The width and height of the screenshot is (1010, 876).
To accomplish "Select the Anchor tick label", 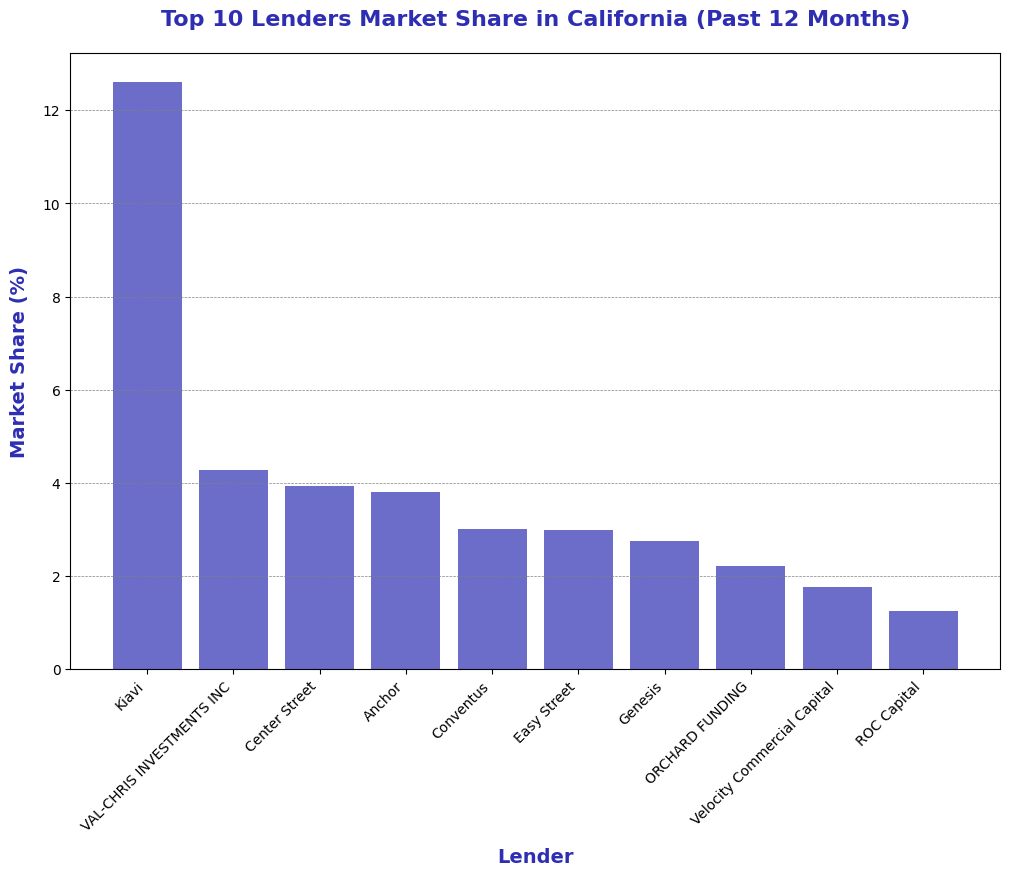I will (383, 702).
